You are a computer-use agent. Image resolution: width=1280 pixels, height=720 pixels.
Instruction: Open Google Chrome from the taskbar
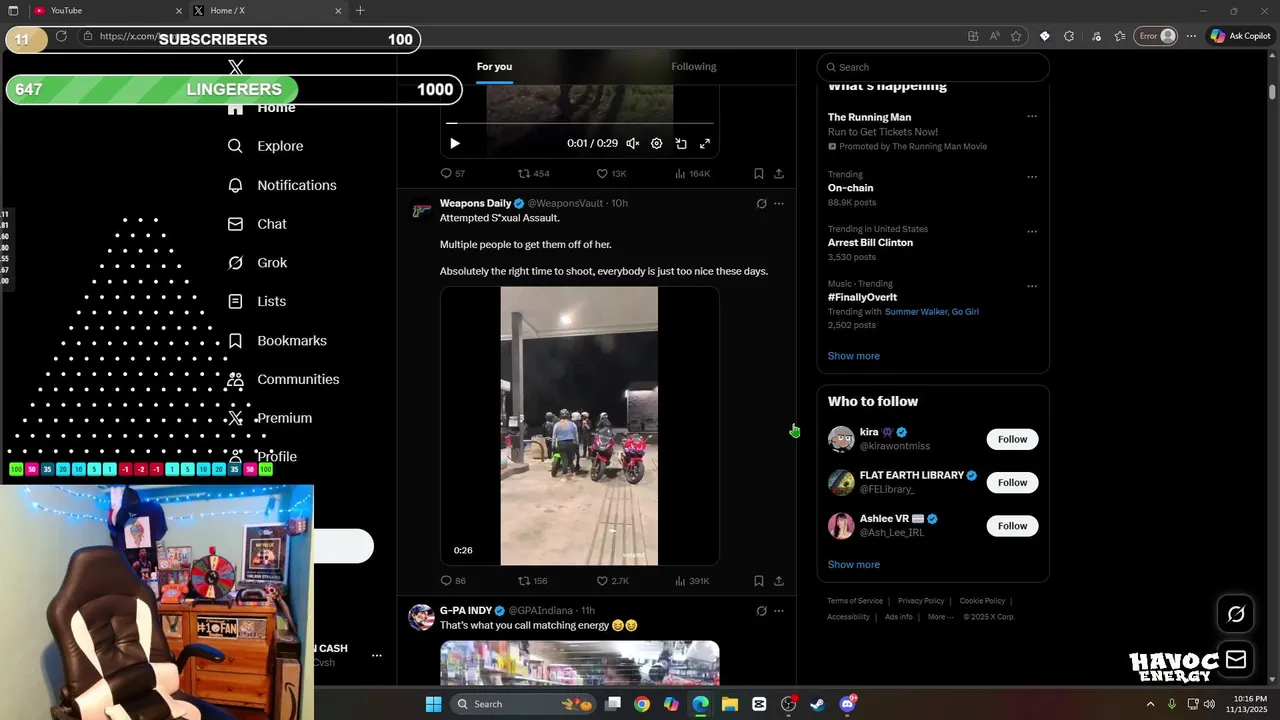(x=642, y=704)
